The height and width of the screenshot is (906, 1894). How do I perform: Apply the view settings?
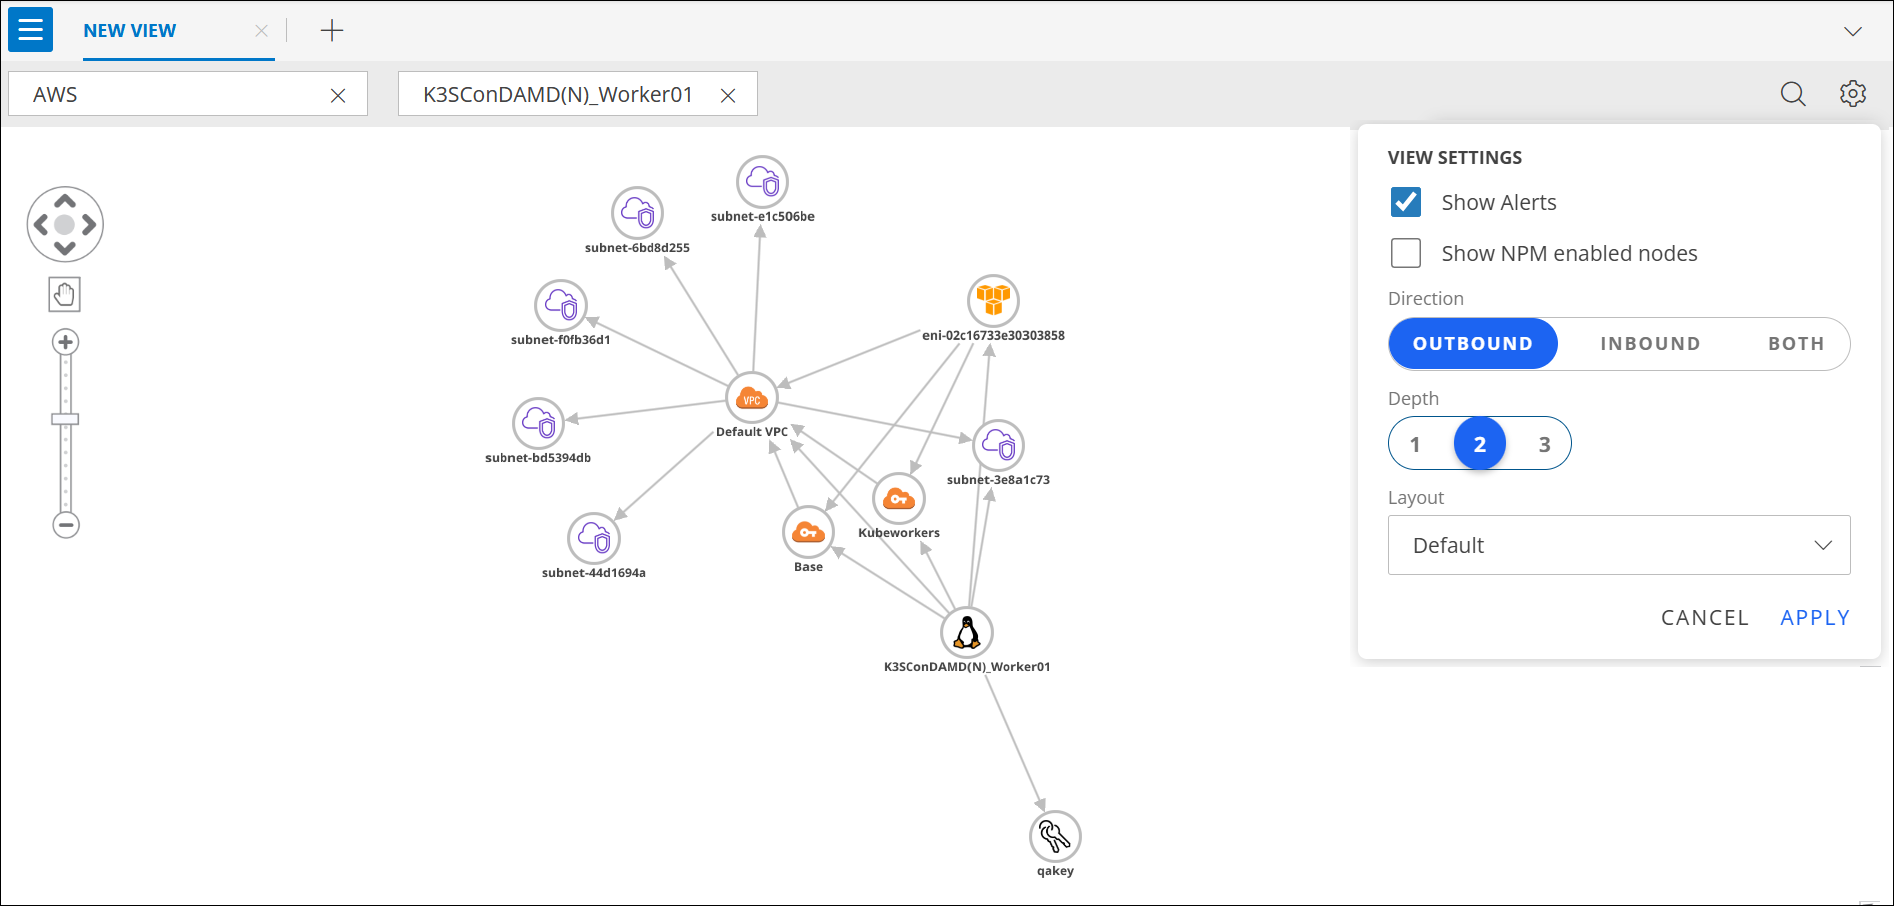(1814, 618)
